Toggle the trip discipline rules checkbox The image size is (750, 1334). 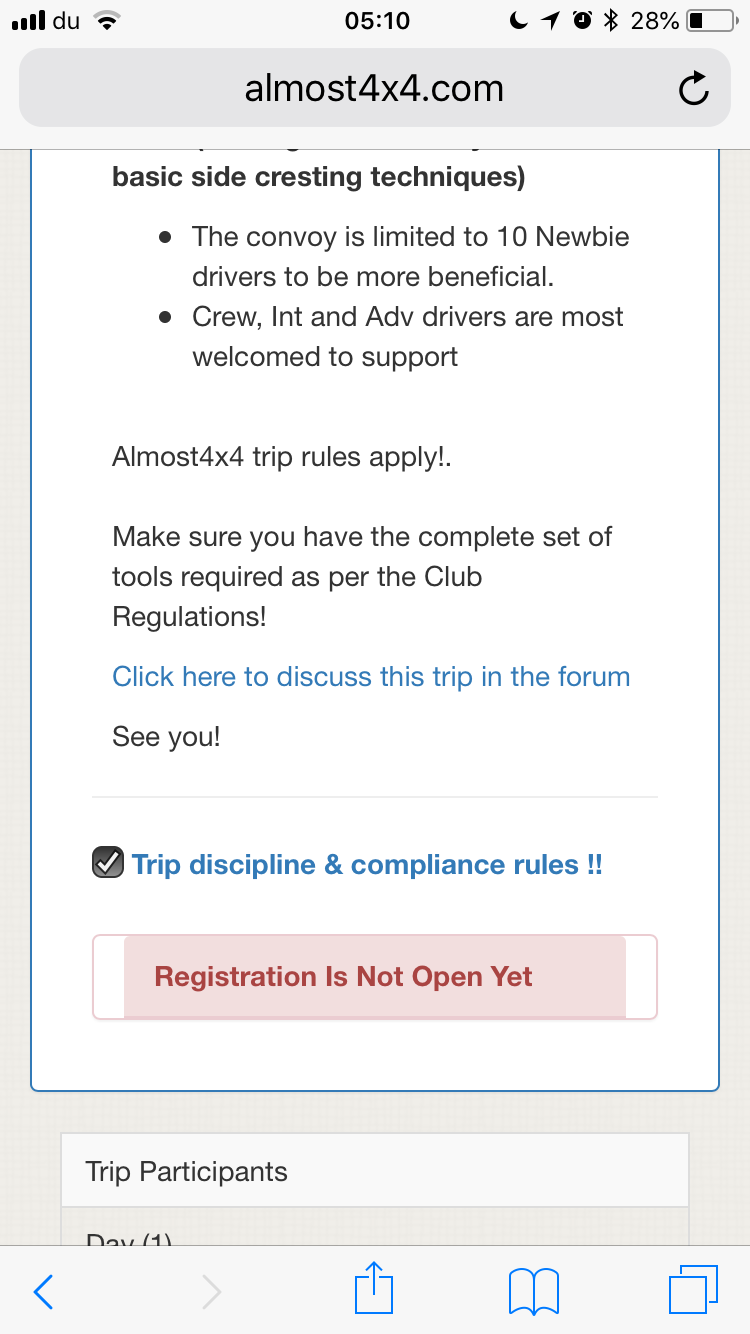107,864
